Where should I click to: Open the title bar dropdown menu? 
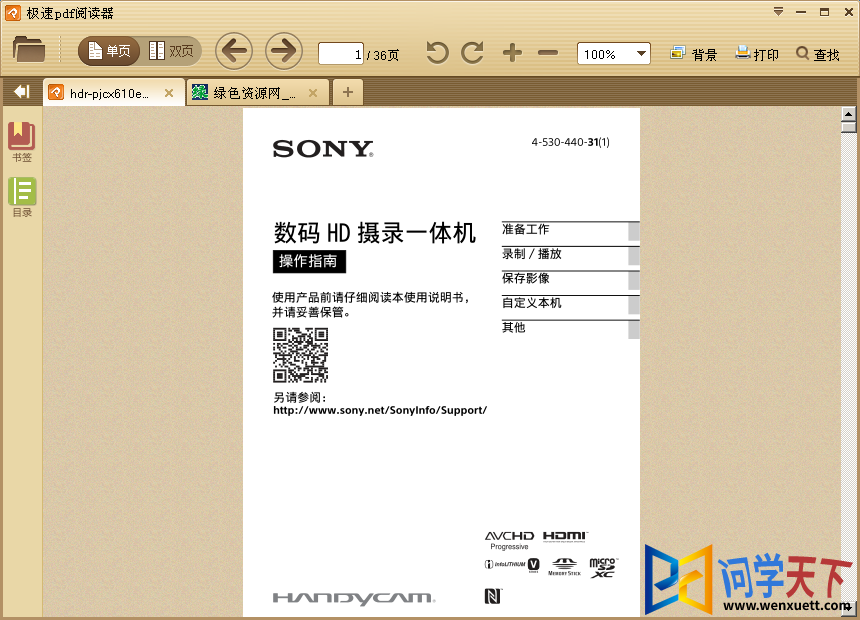pos(778,12)
